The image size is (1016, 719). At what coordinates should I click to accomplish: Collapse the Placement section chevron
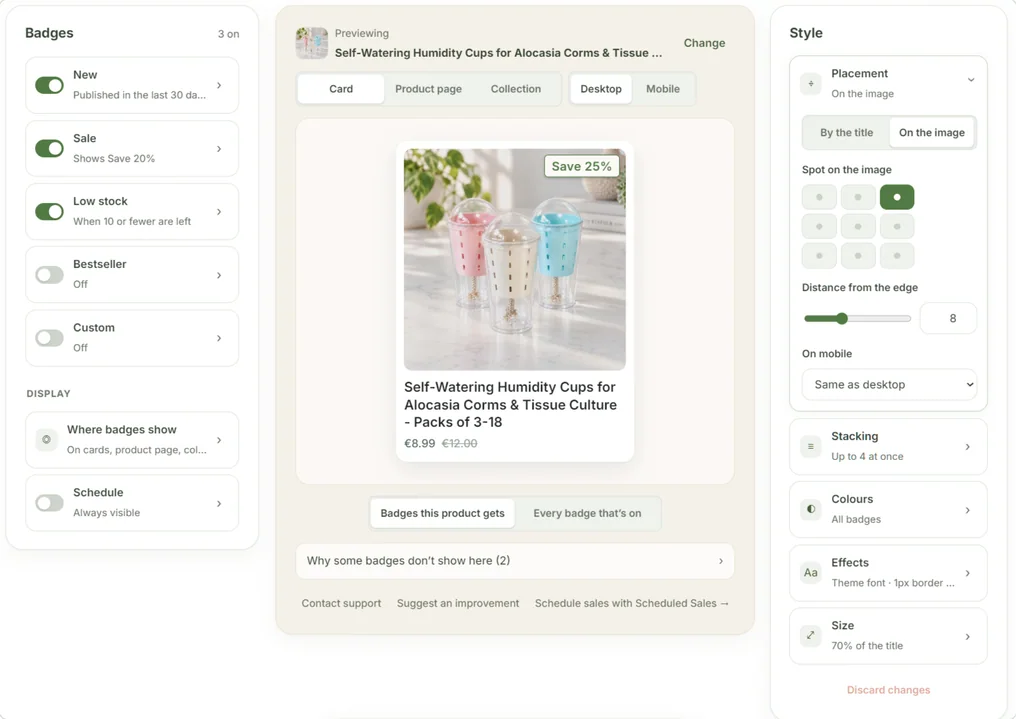point(971,80)
